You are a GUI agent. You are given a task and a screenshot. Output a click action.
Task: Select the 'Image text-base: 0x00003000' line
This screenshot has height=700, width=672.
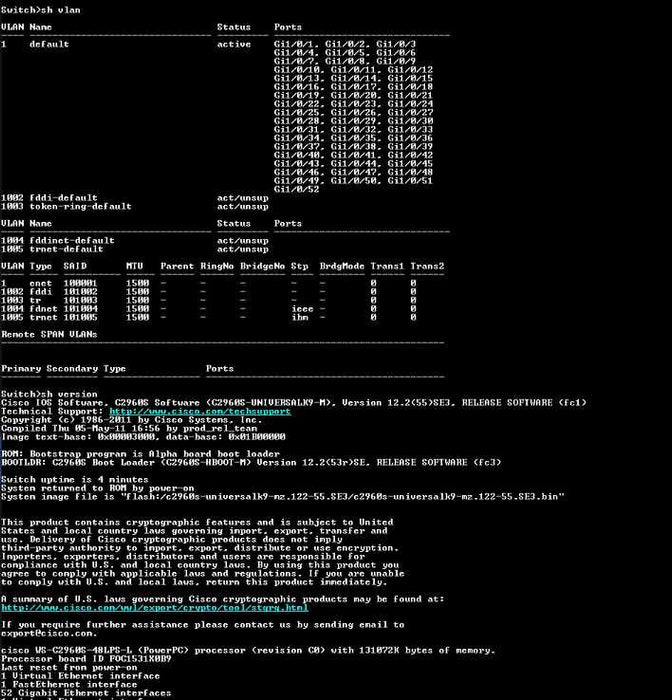(143, 437)
